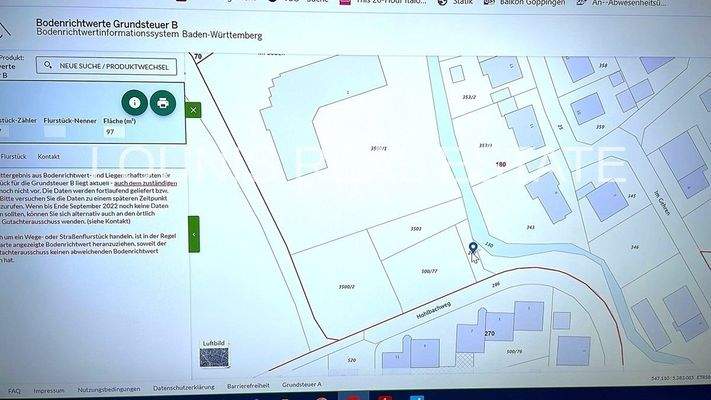
Task: Open the Impressum footer link
Action: point(49,390)
